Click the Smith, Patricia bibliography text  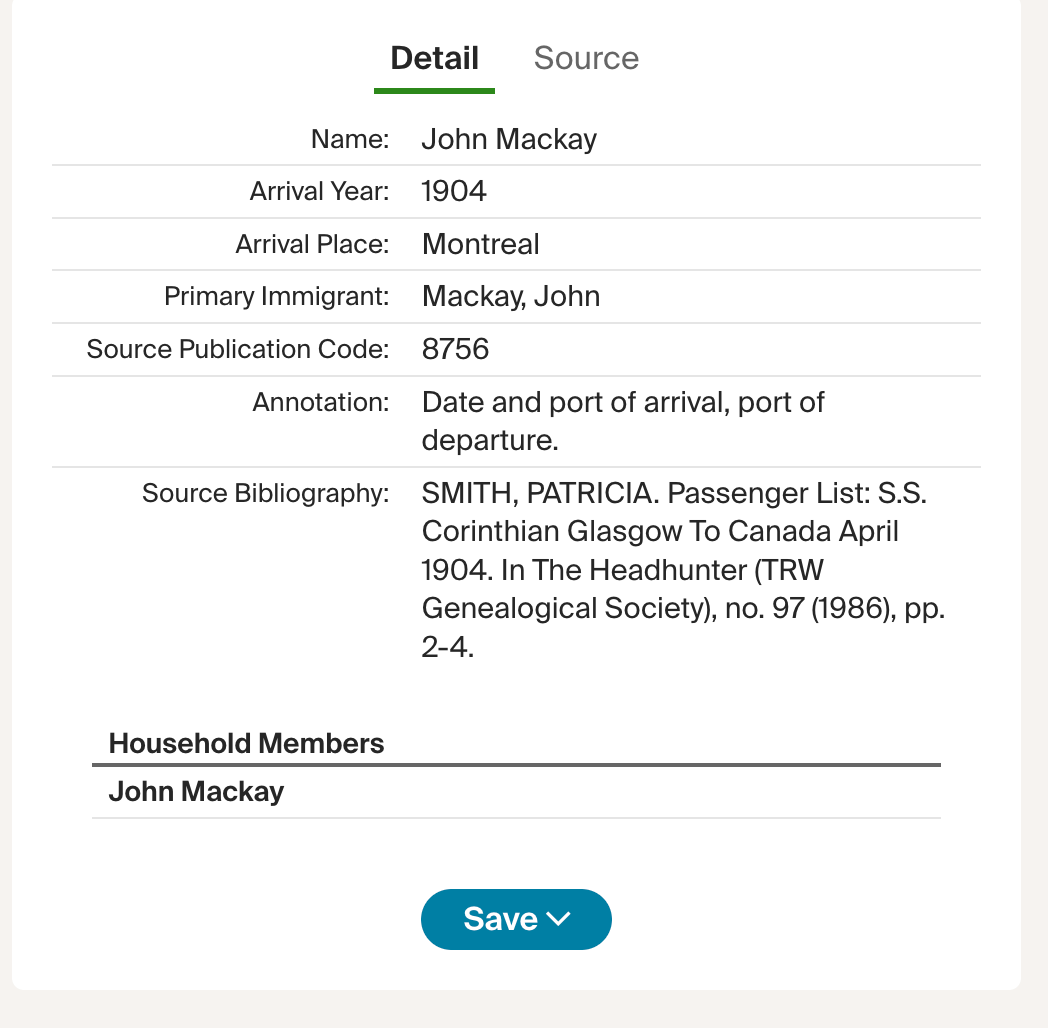pos(682,570)
